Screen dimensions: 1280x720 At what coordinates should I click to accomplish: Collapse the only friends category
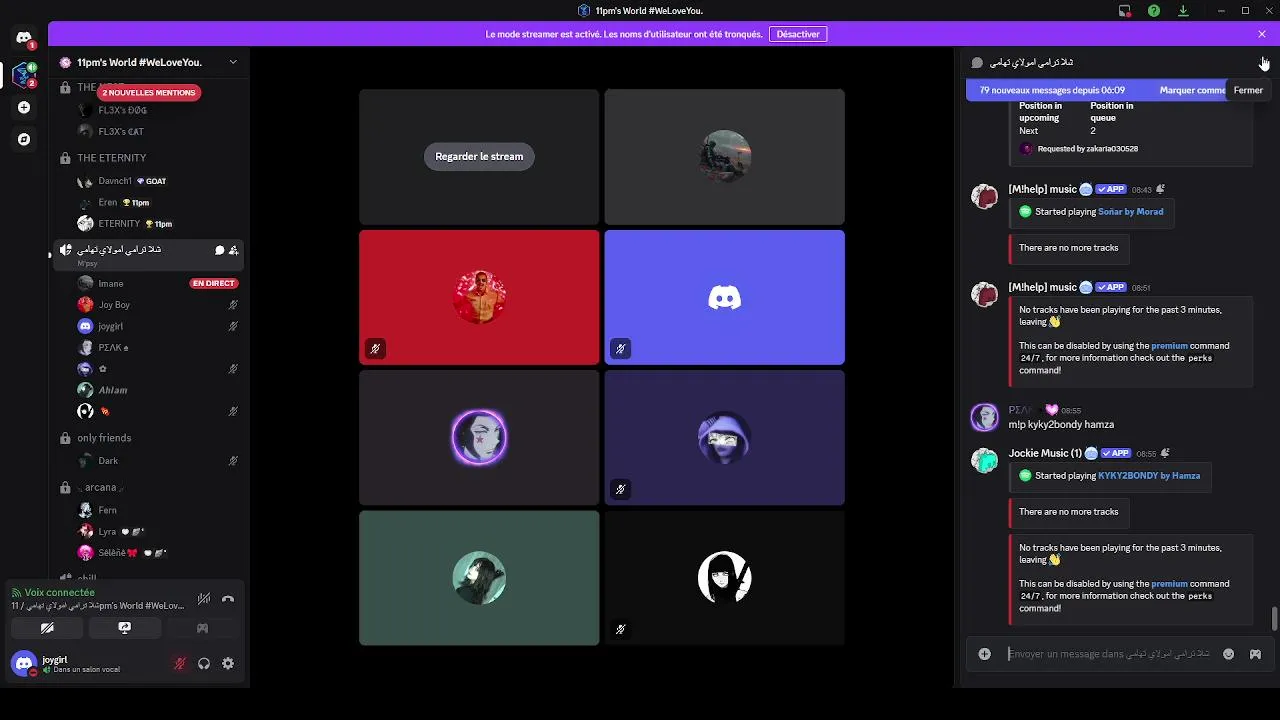[104, 438]
